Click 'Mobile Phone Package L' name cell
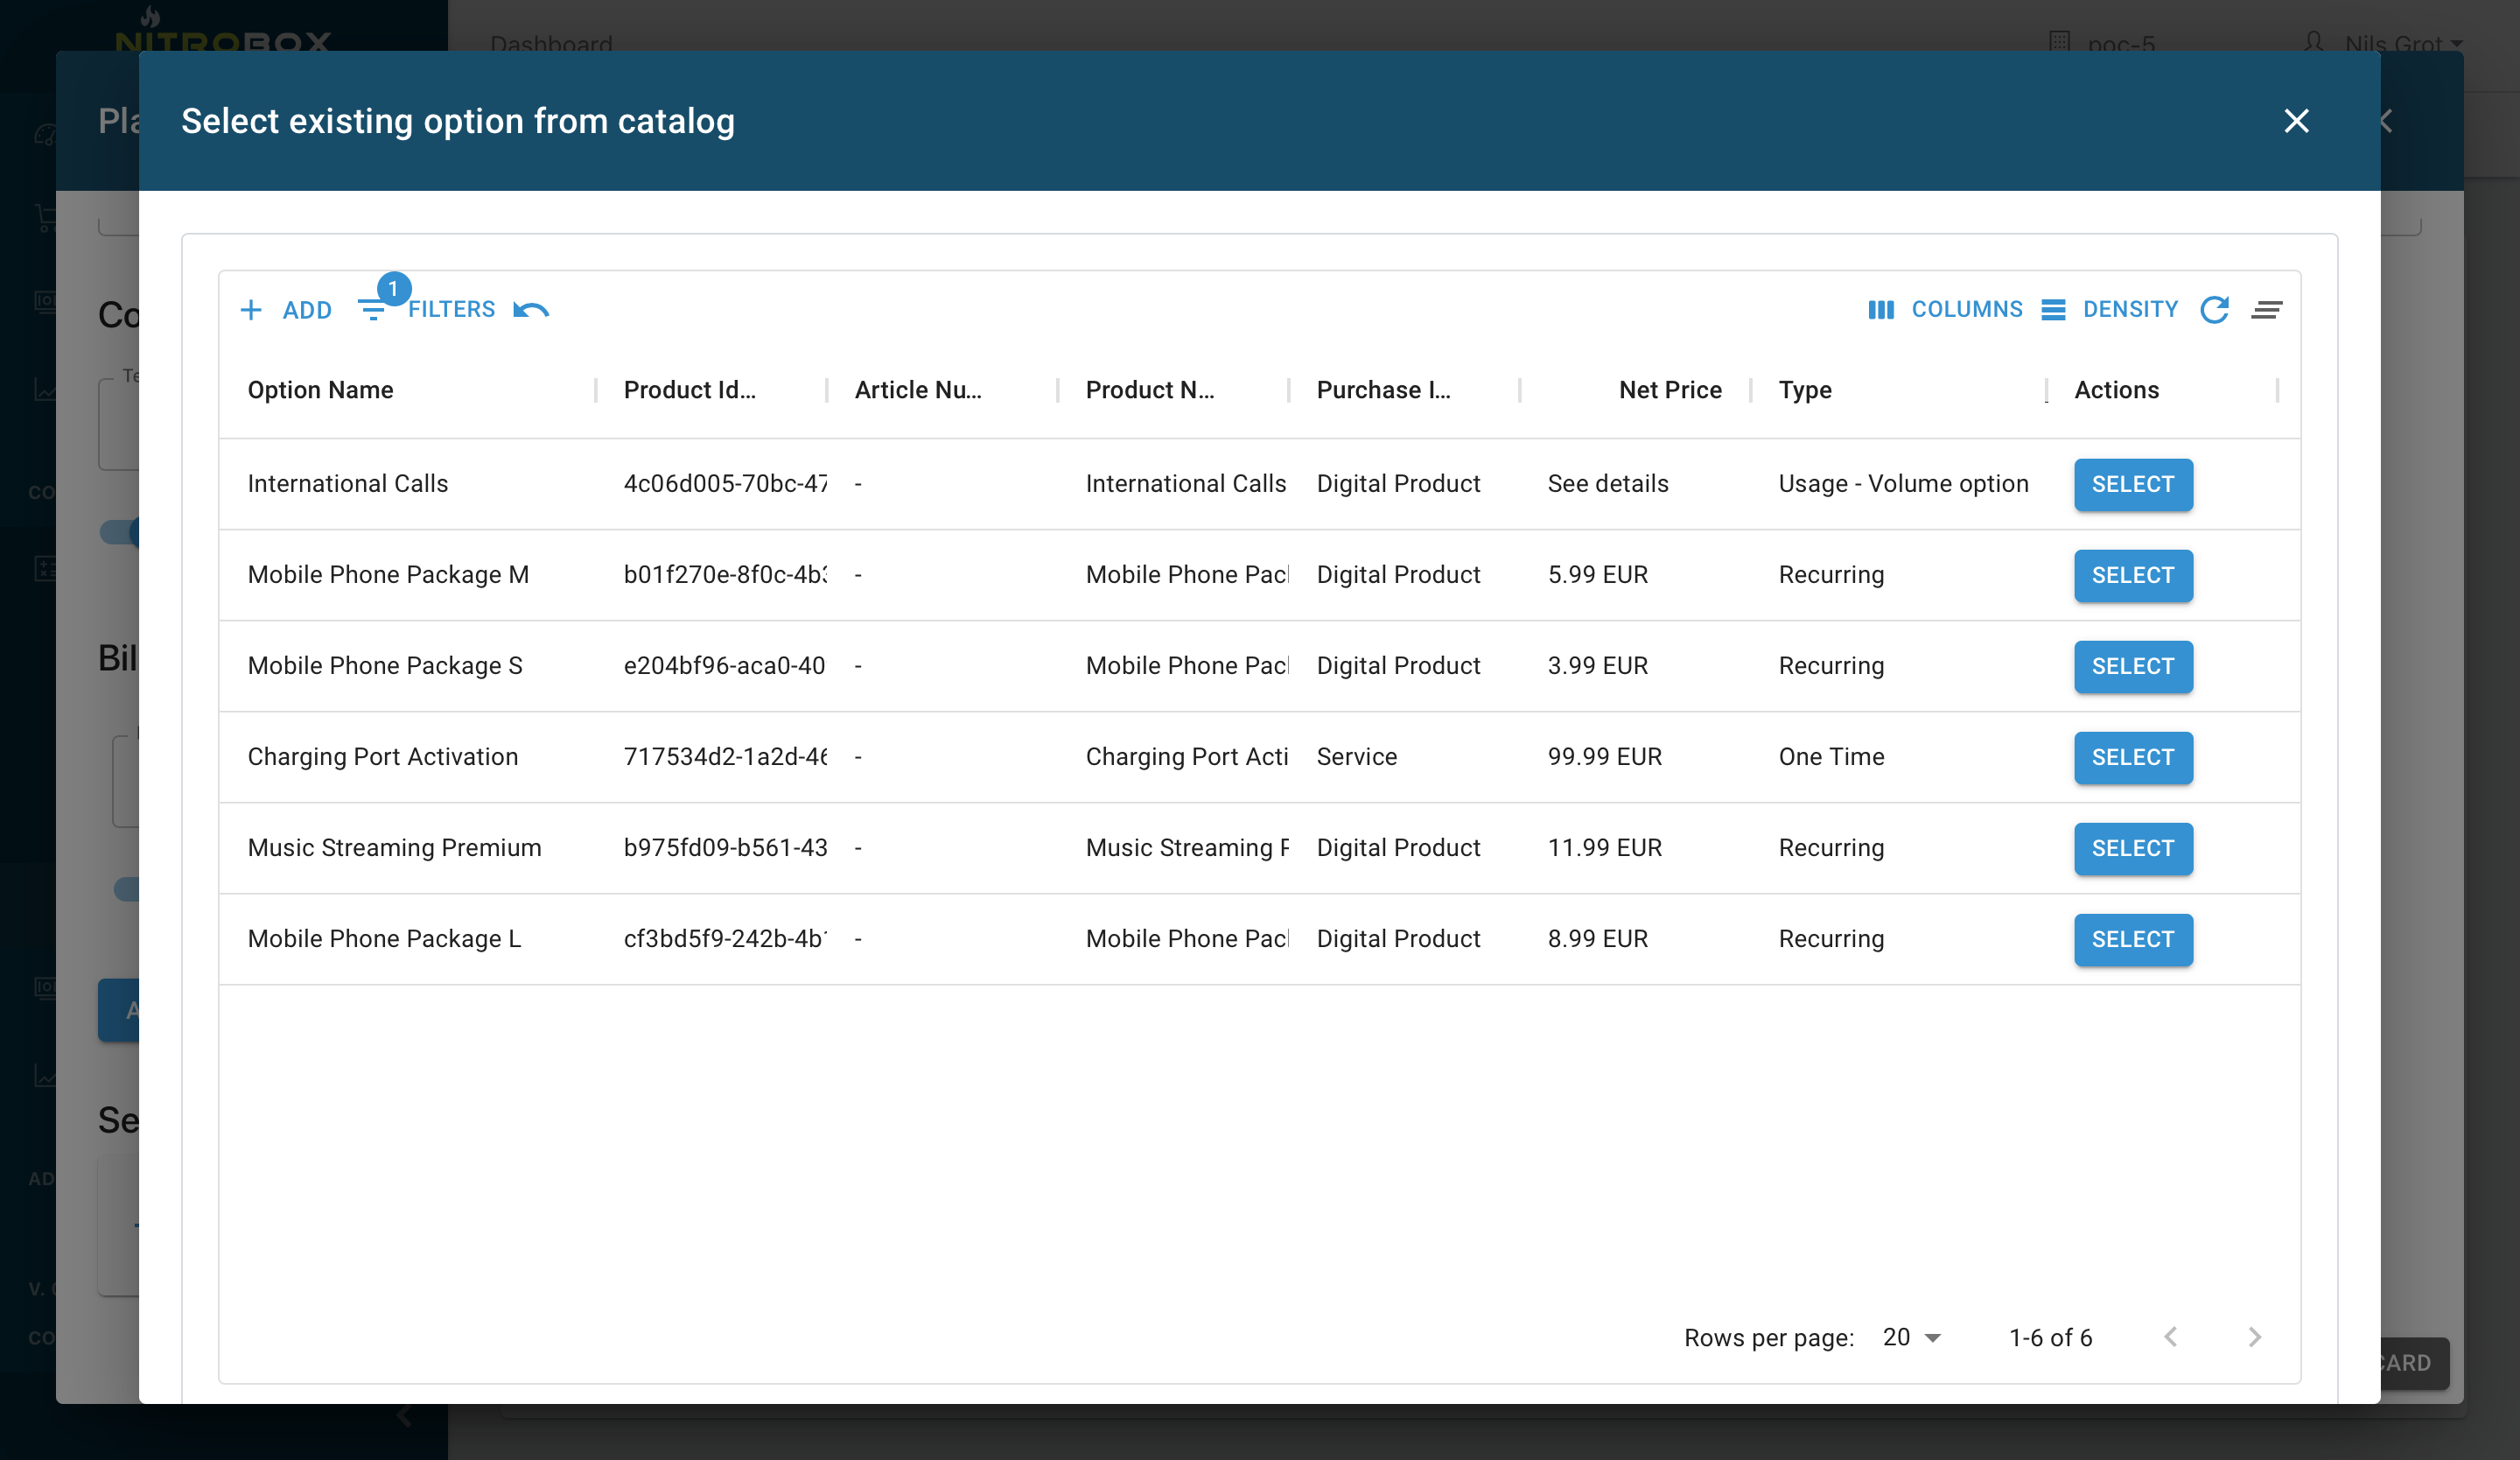 (385, 939)
